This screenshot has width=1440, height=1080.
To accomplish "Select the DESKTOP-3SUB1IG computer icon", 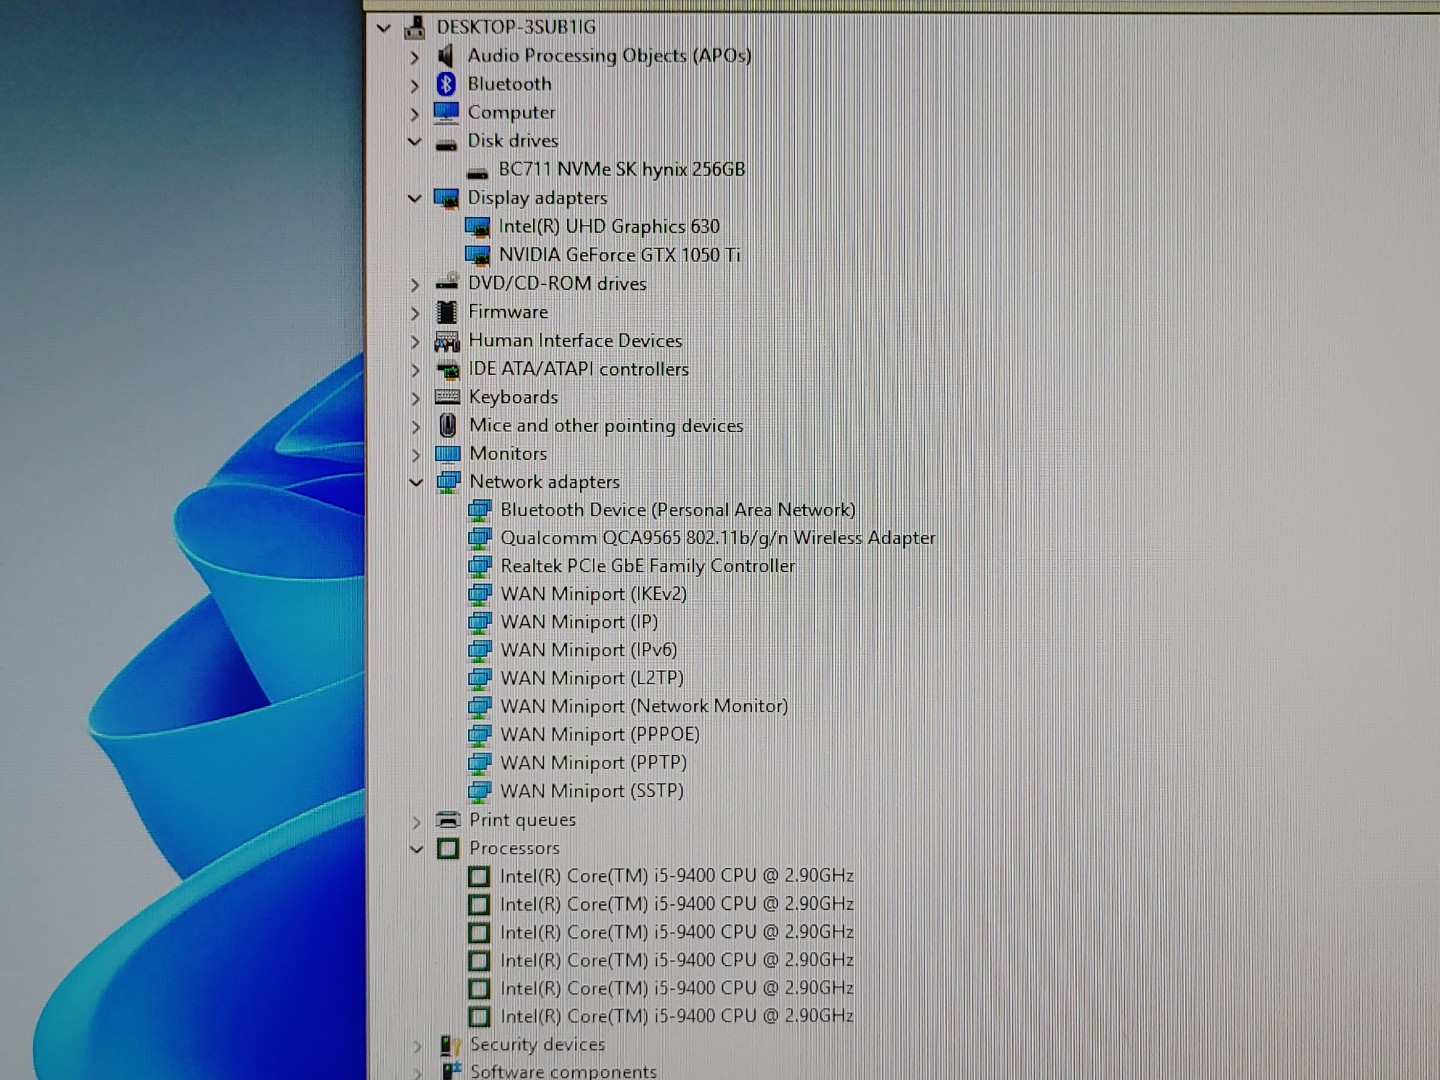I will 413,27.
